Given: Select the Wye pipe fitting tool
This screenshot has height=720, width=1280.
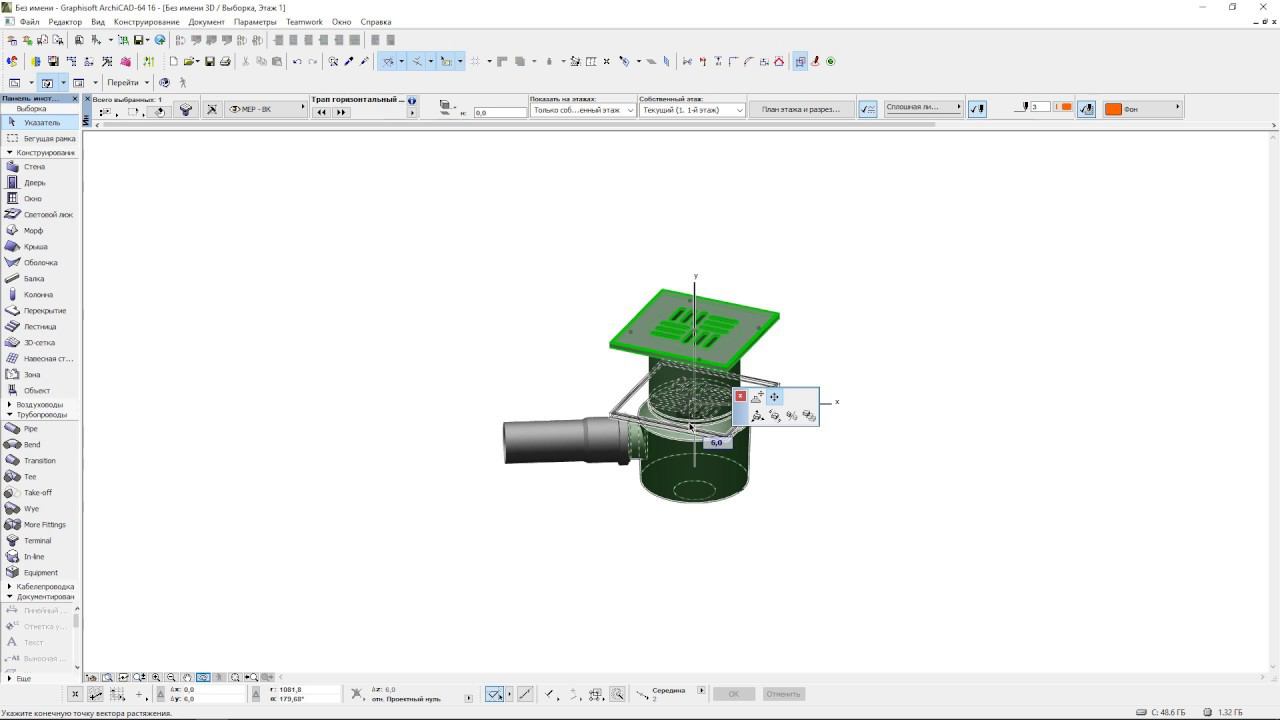Looking at the screenshot, I should (x=31, y=509).
